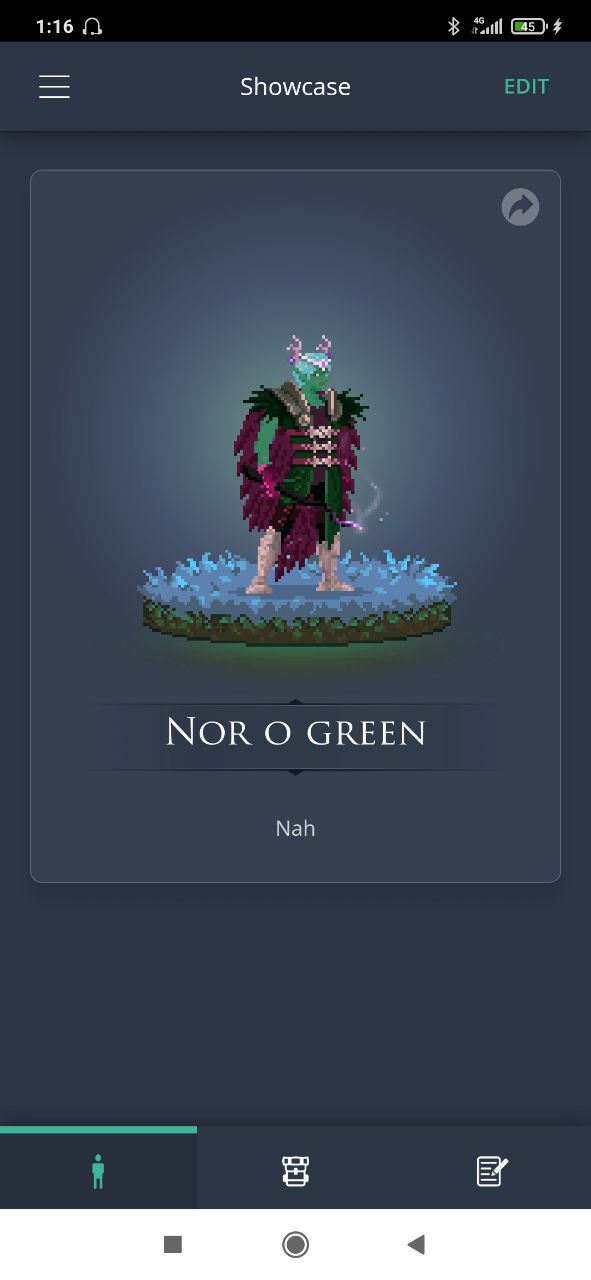591x1280 pixels.
Task: Tap the Android back triangle button
Action: click(x=416, y=1244)
